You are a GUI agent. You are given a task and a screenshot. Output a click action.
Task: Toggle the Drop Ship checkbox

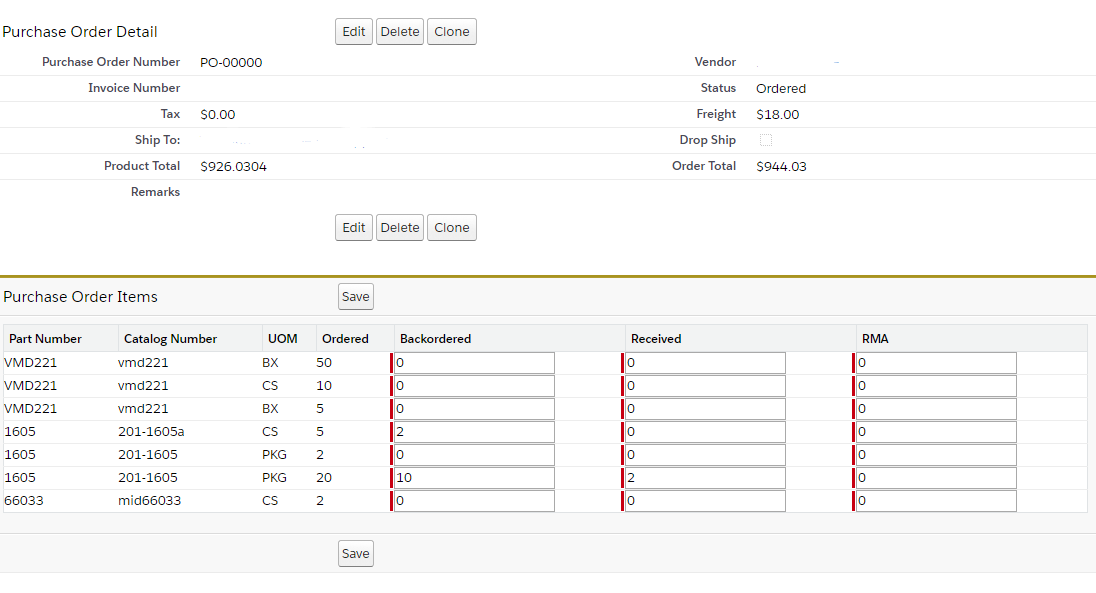click(x=766, y=141)
